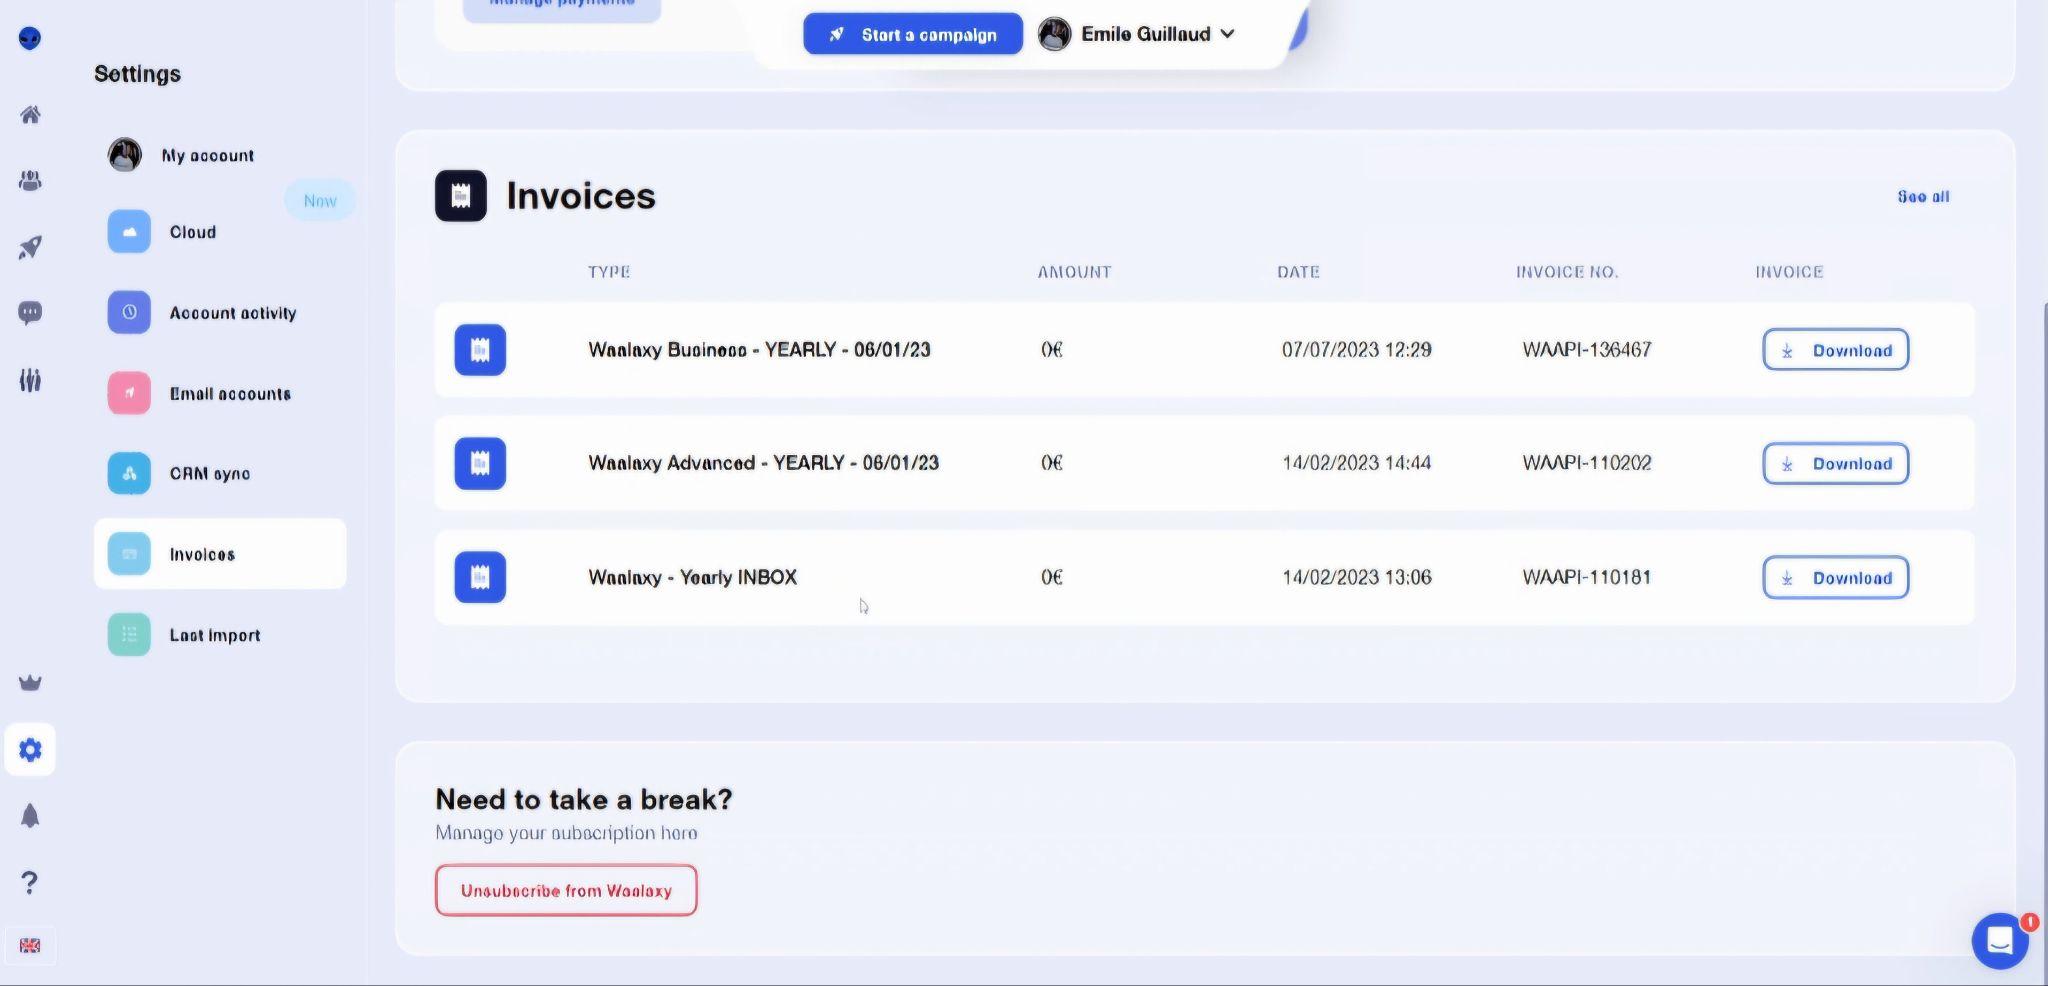Click the Account activity clock icon
This screenshot has width=2048, height=986.
click(129, 312)
